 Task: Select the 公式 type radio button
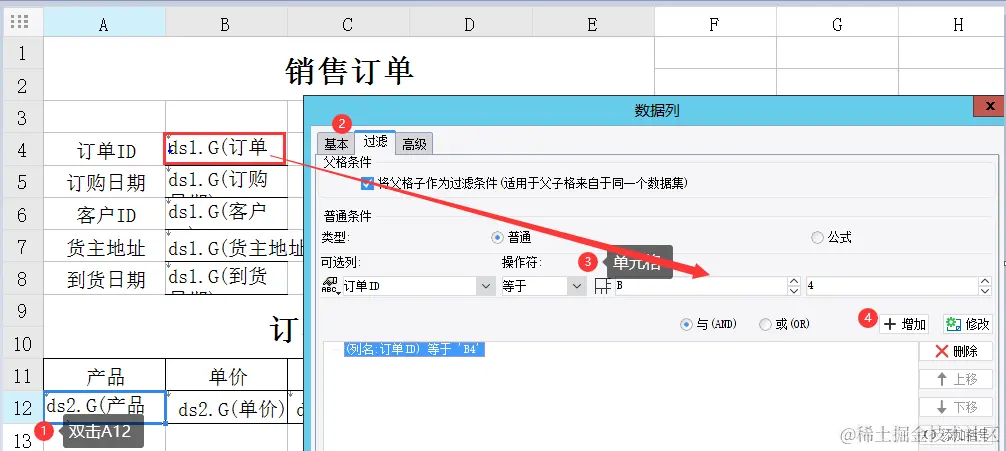(x=817, y=237)
